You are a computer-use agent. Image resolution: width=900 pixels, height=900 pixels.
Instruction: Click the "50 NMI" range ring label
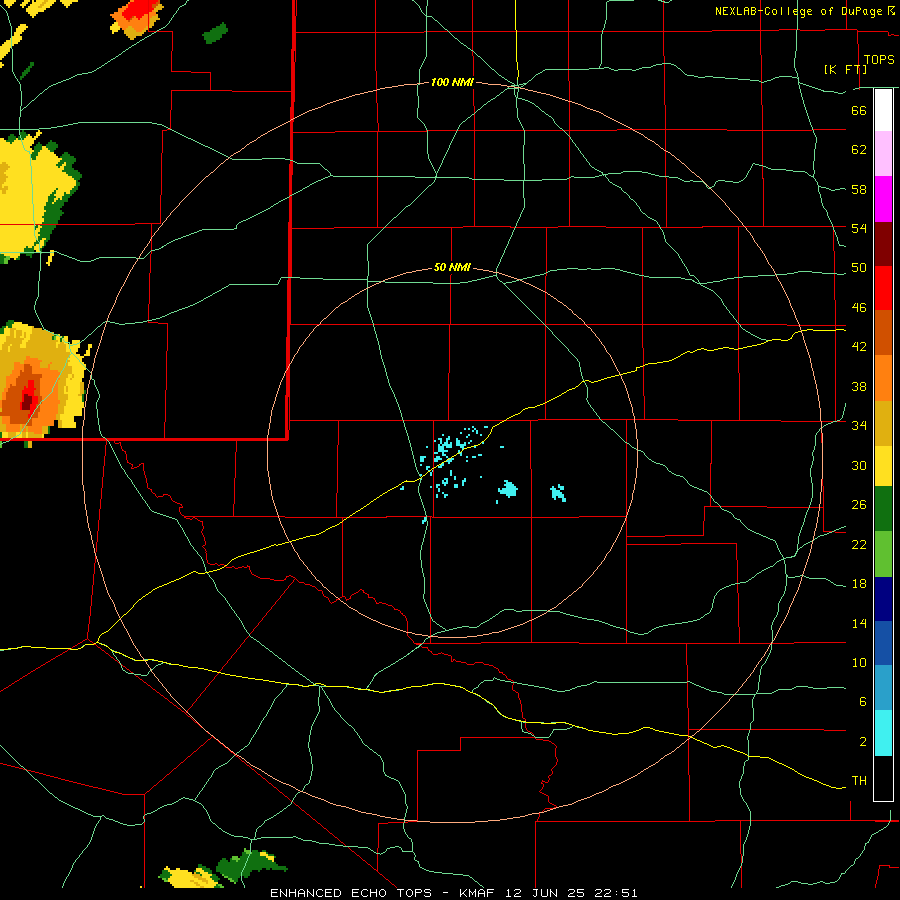click(x=452, y=267)
